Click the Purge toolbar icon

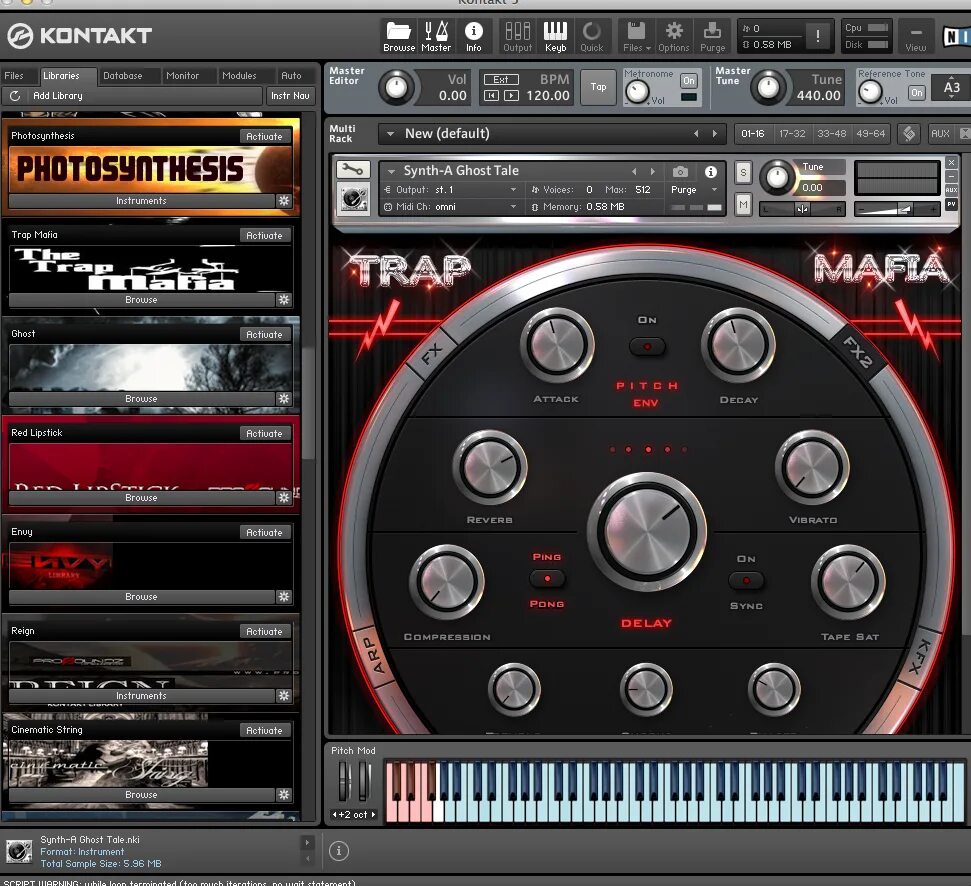[712, 36]
